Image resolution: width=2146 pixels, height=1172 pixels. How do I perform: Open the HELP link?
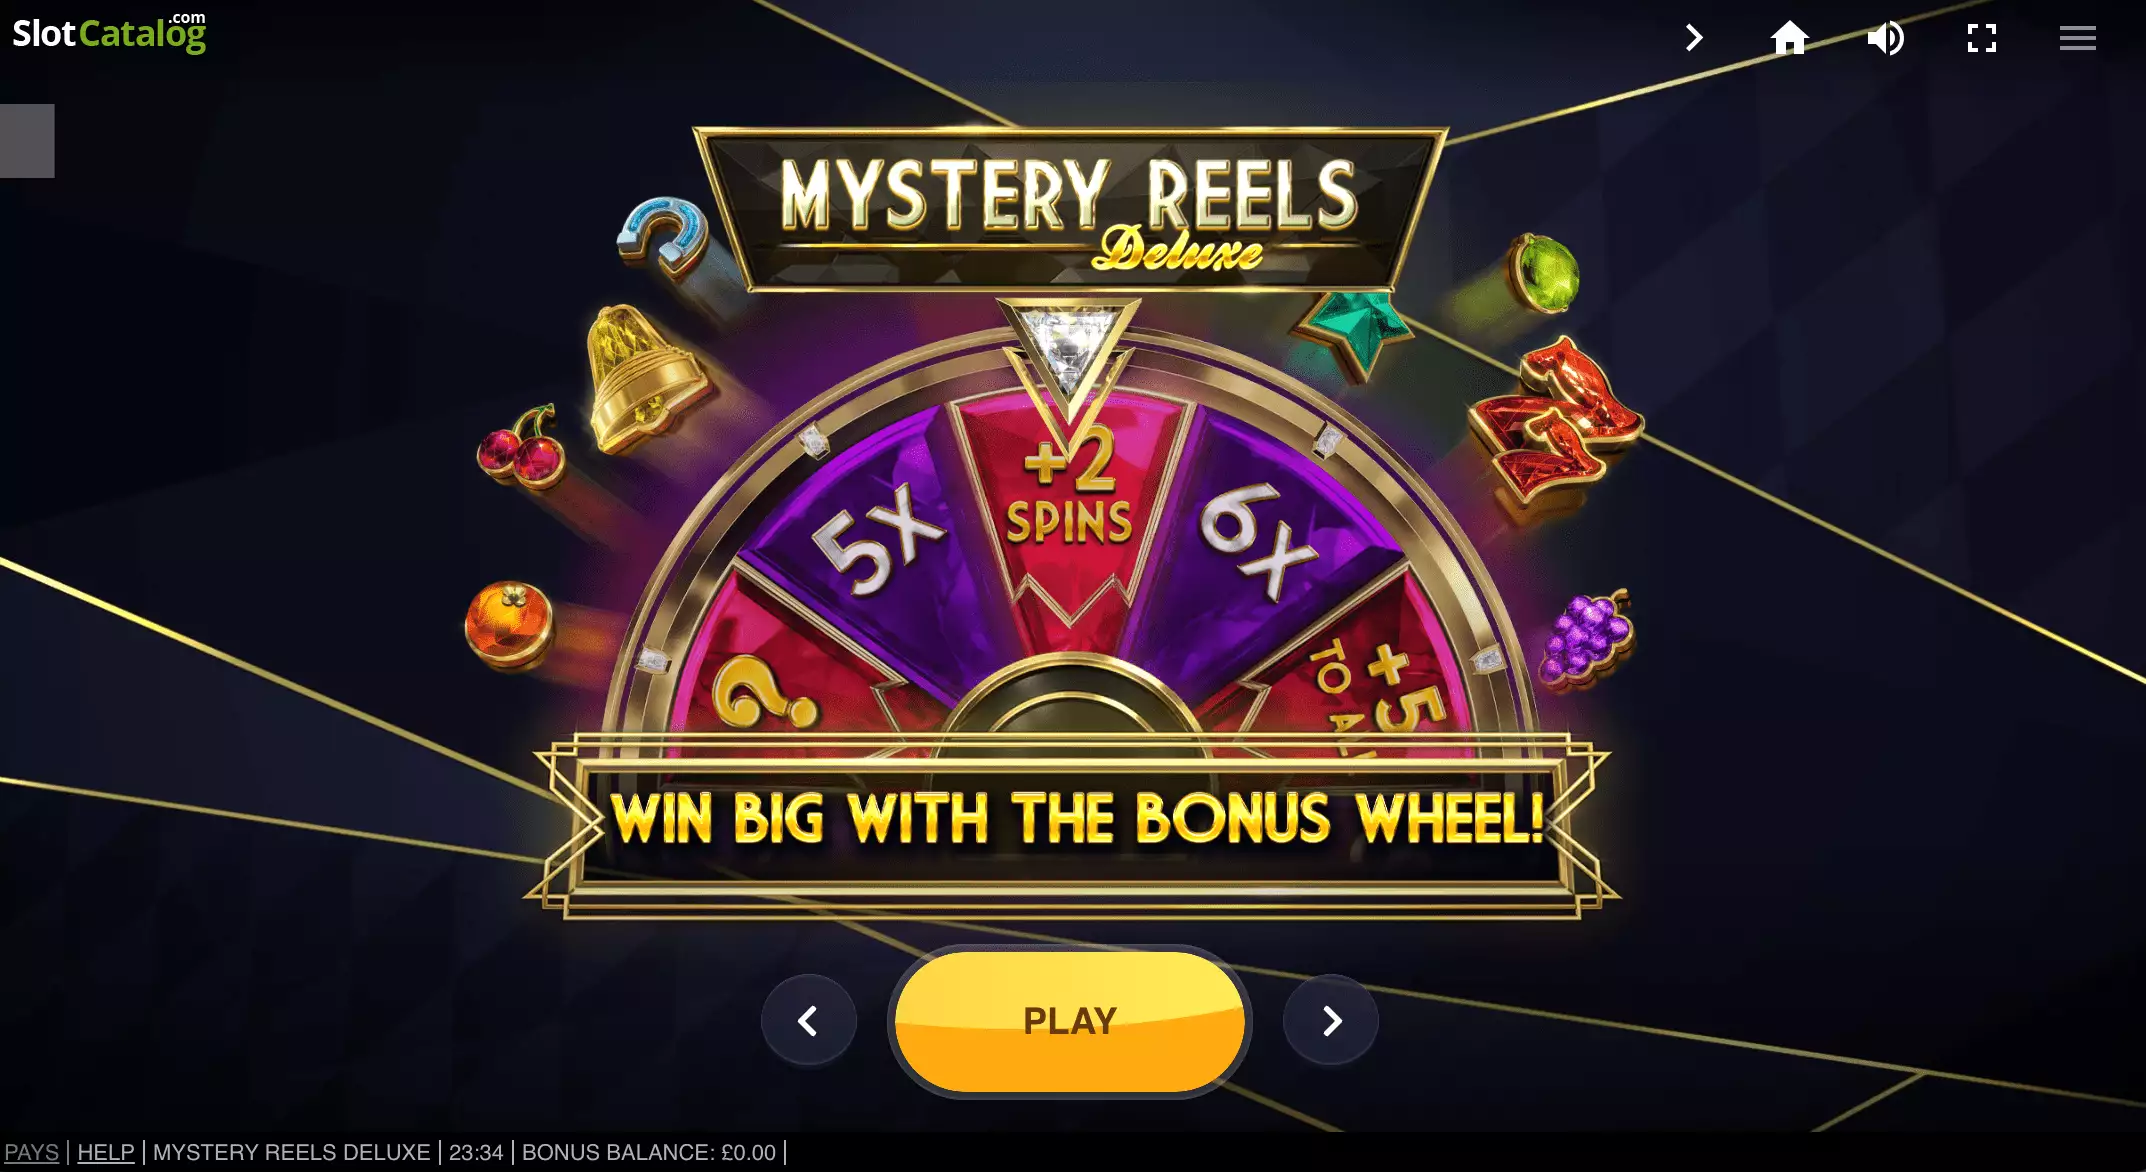[105, 1152]
